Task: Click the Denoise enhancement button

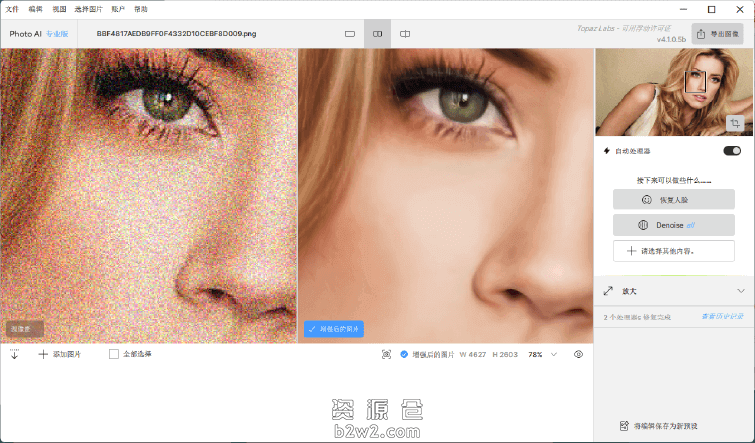Action: click(x=673, y=225)
